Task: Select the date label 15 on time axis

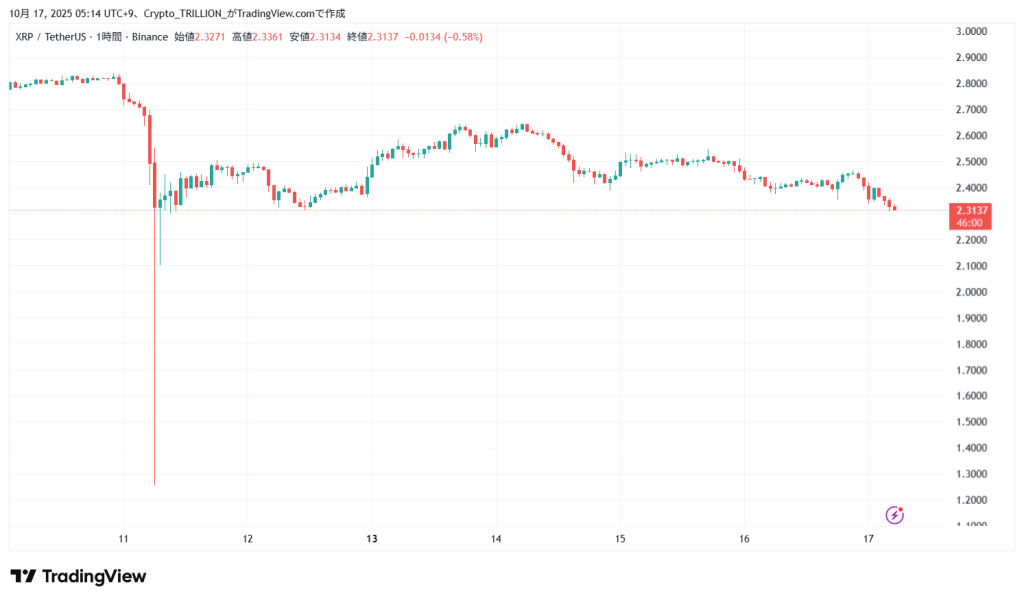Action: click(x=620, y=539)
